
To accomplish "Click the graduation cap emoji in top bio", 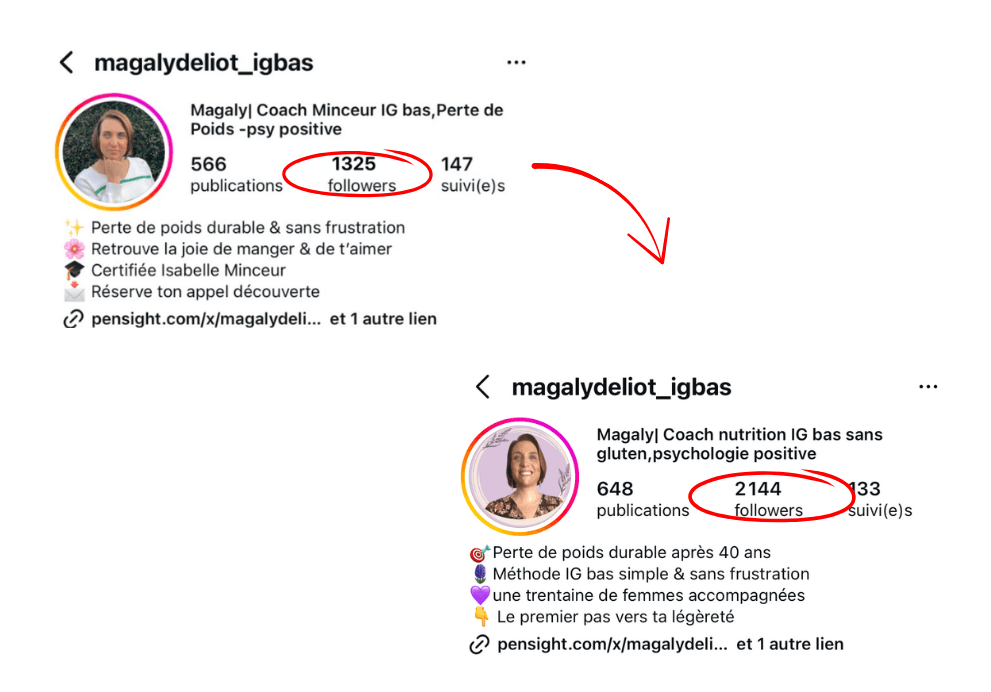I will (74, 270).
